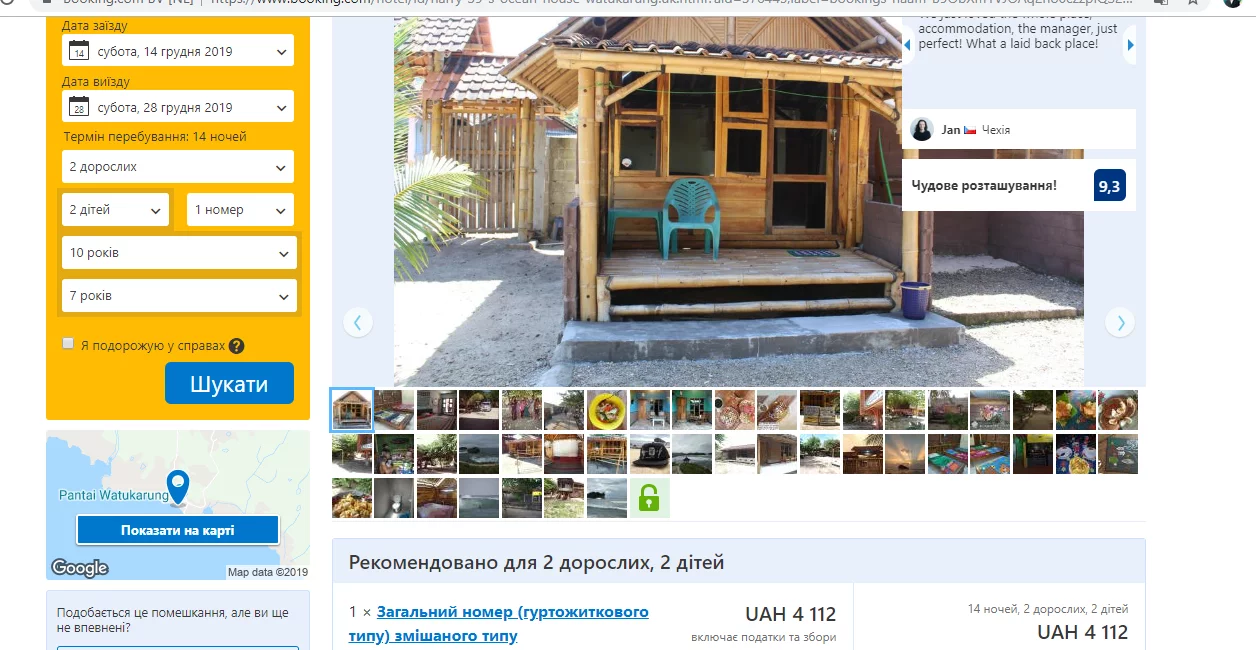The height and width of the screenshot is (650, 1256).
Task: Show the next guest review arrow
Action: pyautogui.click(x=1130, y=45)
